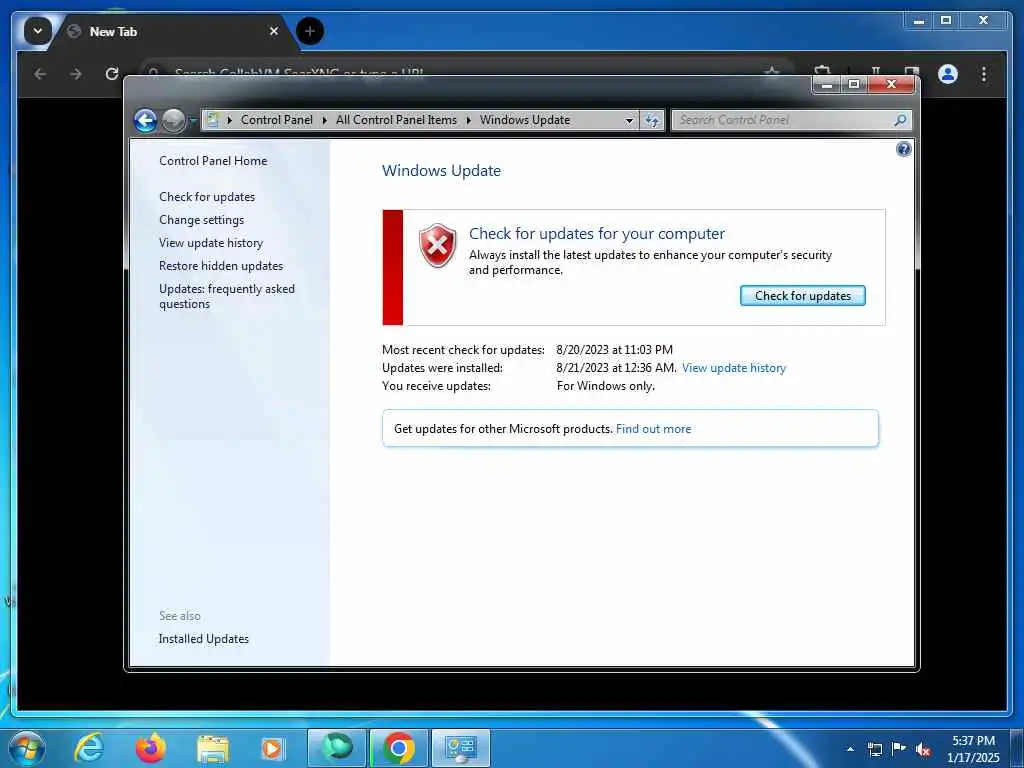This screenshot has height=768, width=1024.
Task: Open Windows Update help icon
Action: coord(903,149)
